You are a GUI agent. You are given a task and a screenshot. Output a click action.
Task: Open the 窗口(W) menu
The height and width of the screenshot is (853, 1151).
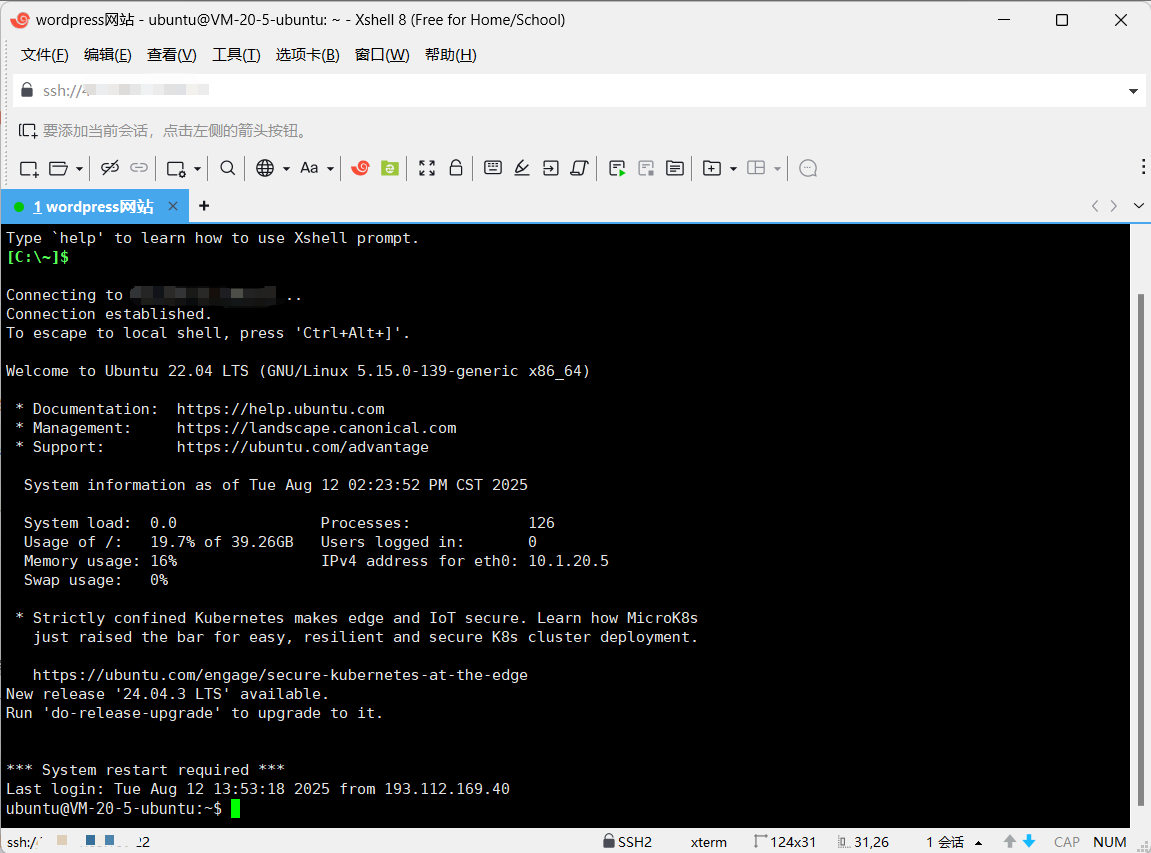pyautogui.click(x=382, y=55)
